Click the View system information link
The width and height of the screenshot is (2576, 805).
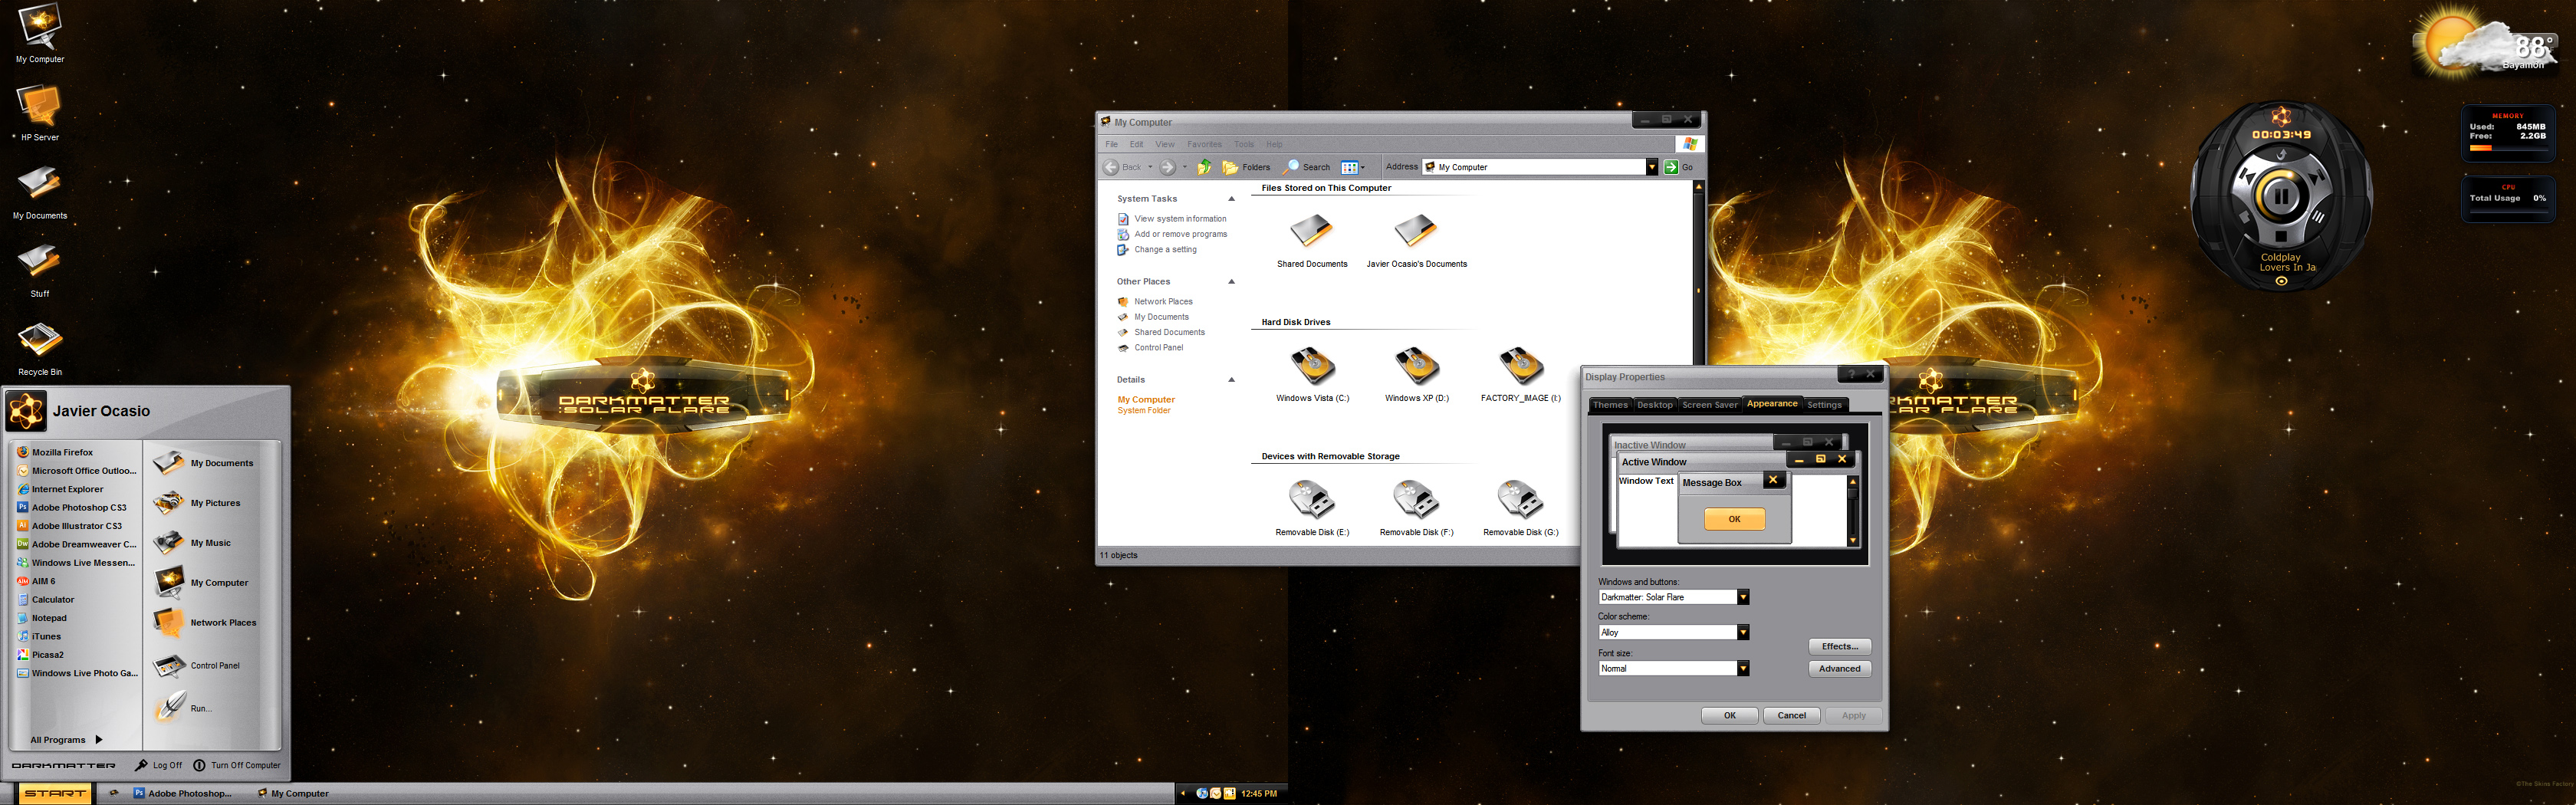point(1180,219)
